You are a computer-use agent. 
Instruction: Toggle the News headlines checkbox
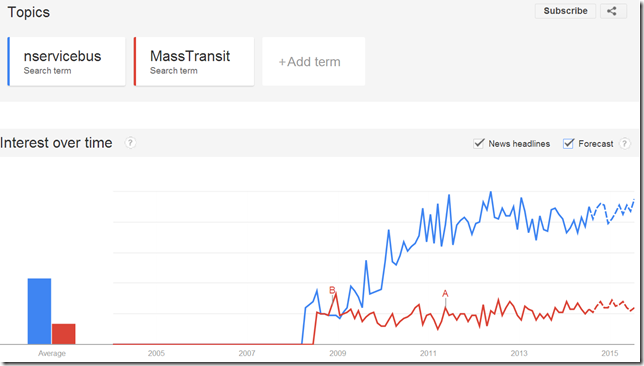click(478, 143)
